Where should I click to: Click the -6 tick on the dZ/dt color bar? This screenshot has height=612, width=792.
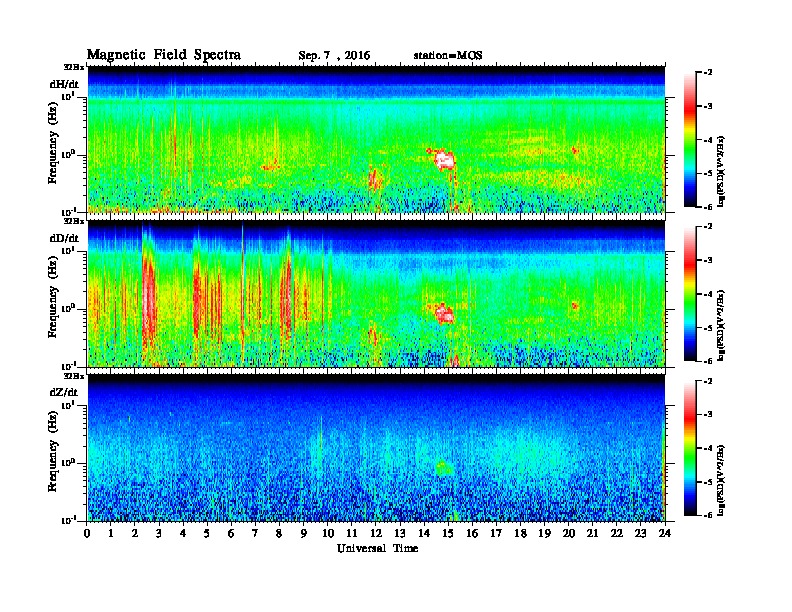708,515
